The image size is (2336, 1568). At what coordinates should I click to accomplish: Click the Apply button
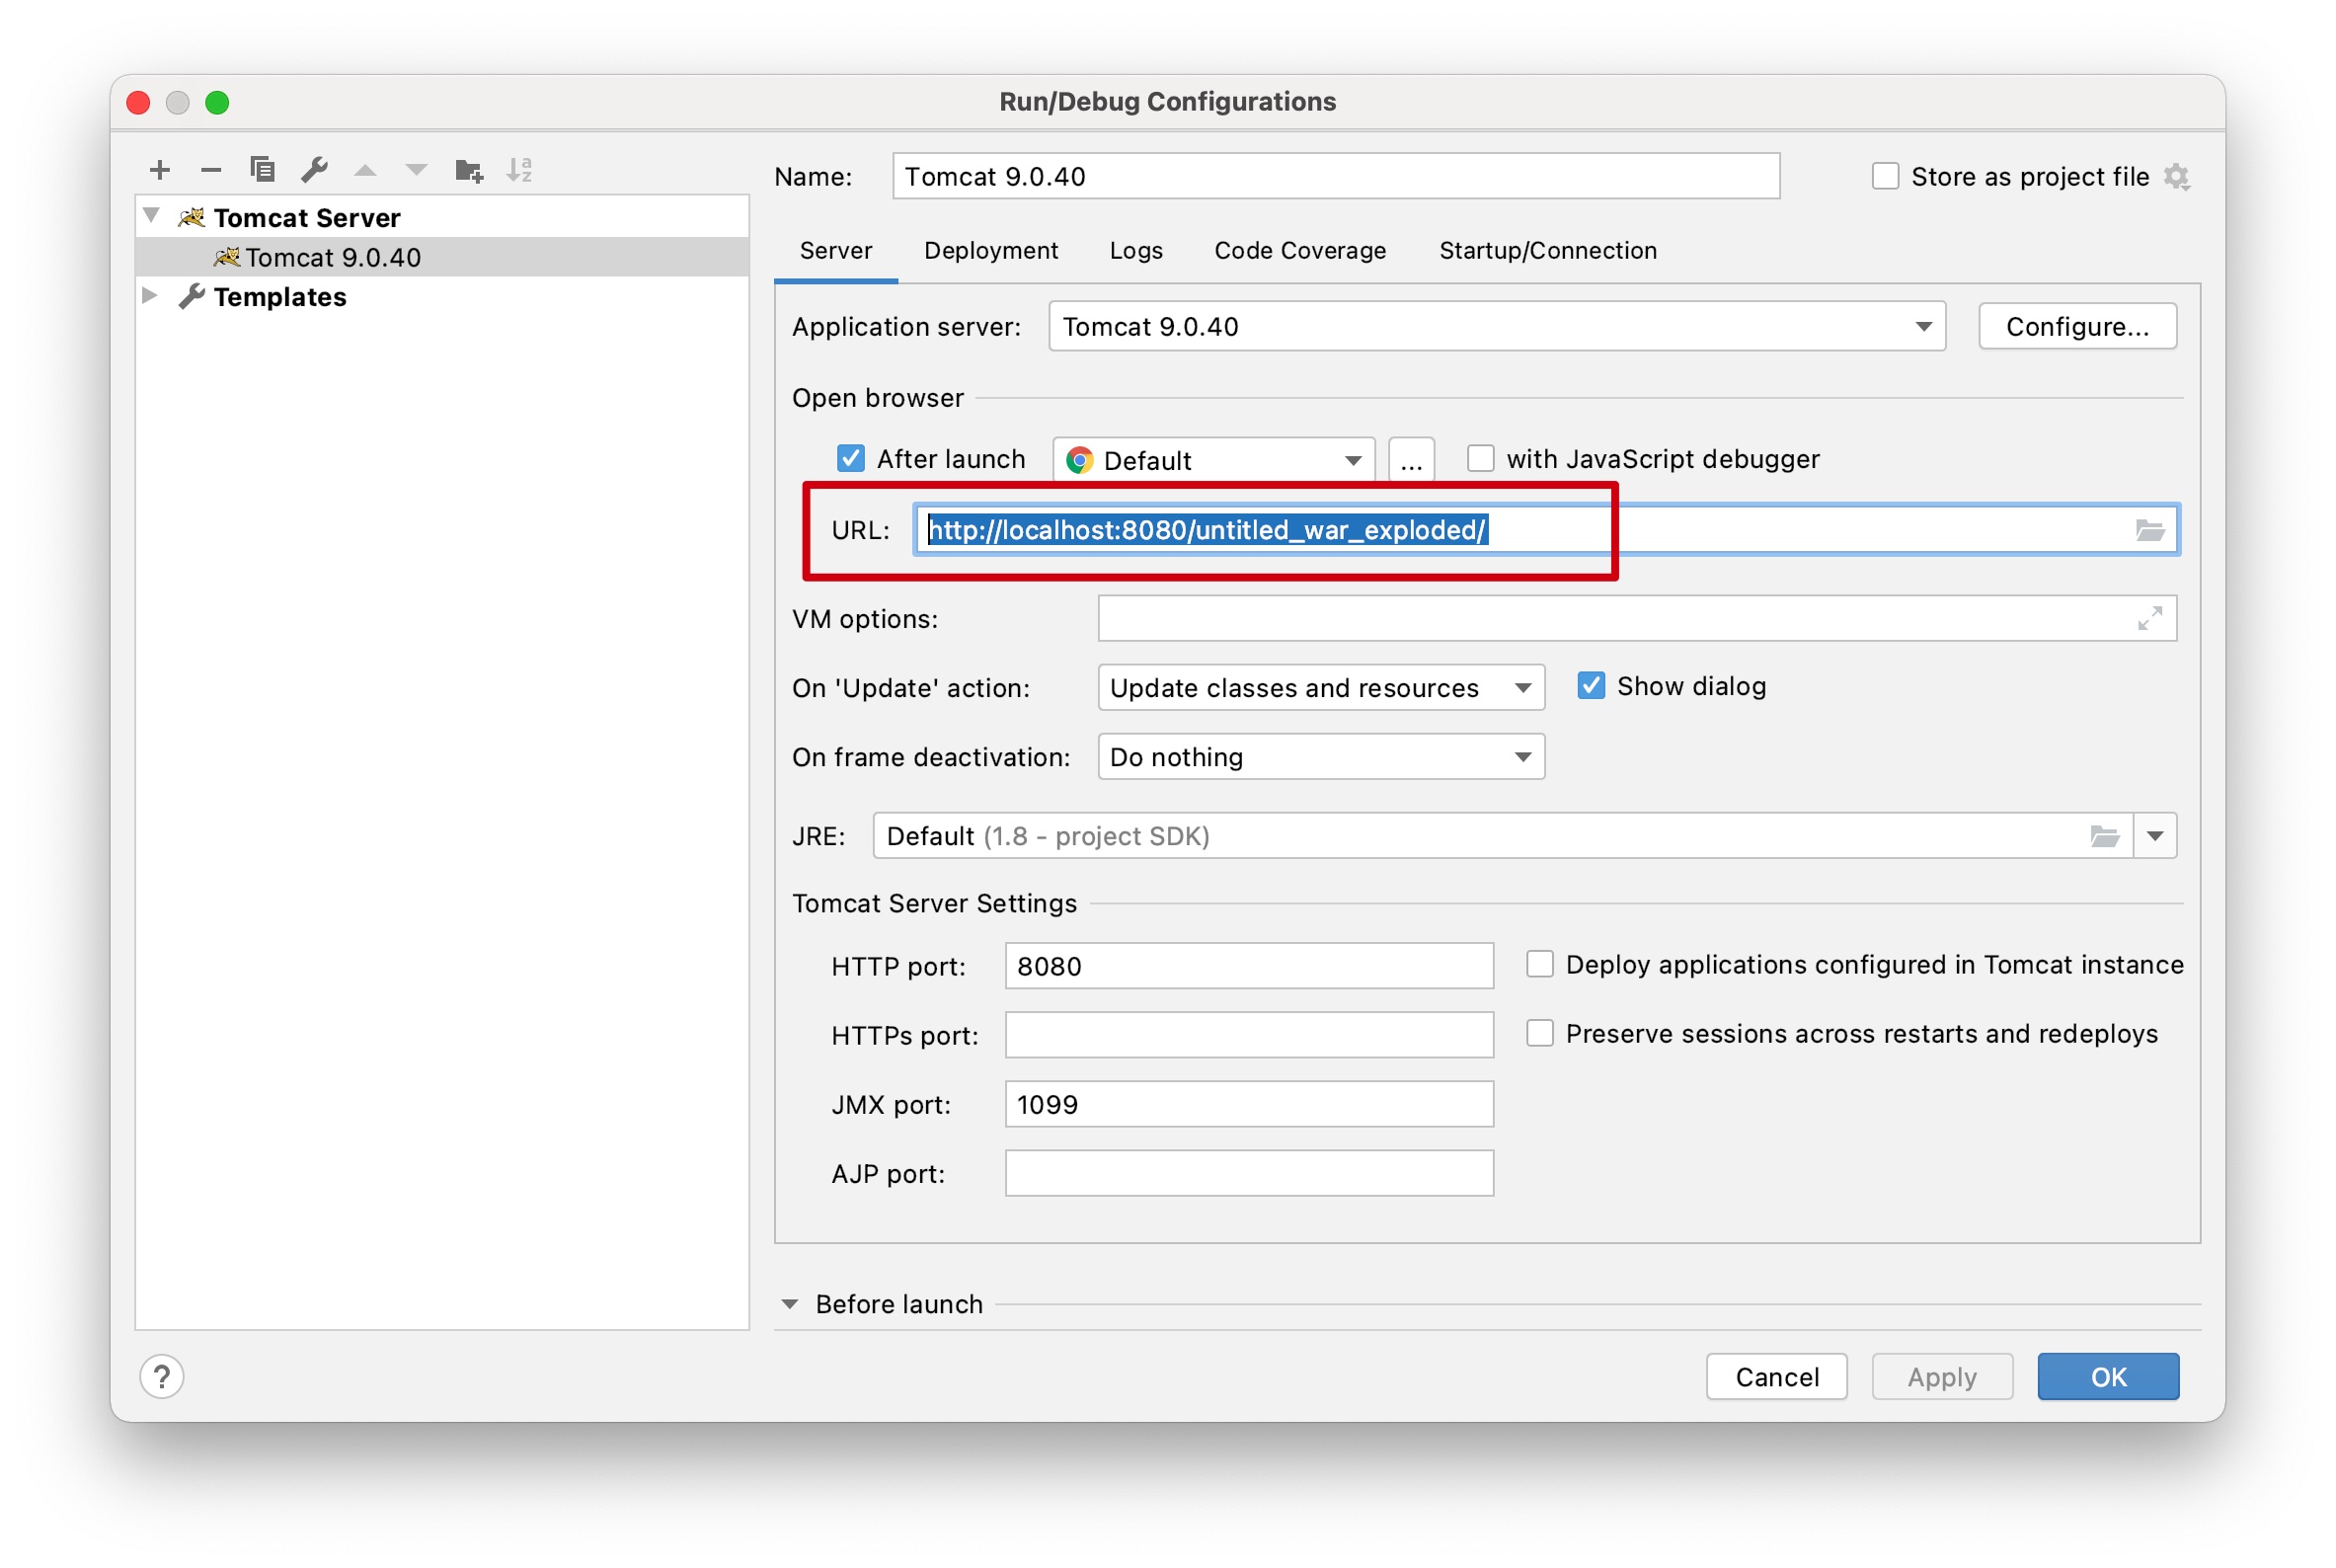click(x=1942, y=1377)
